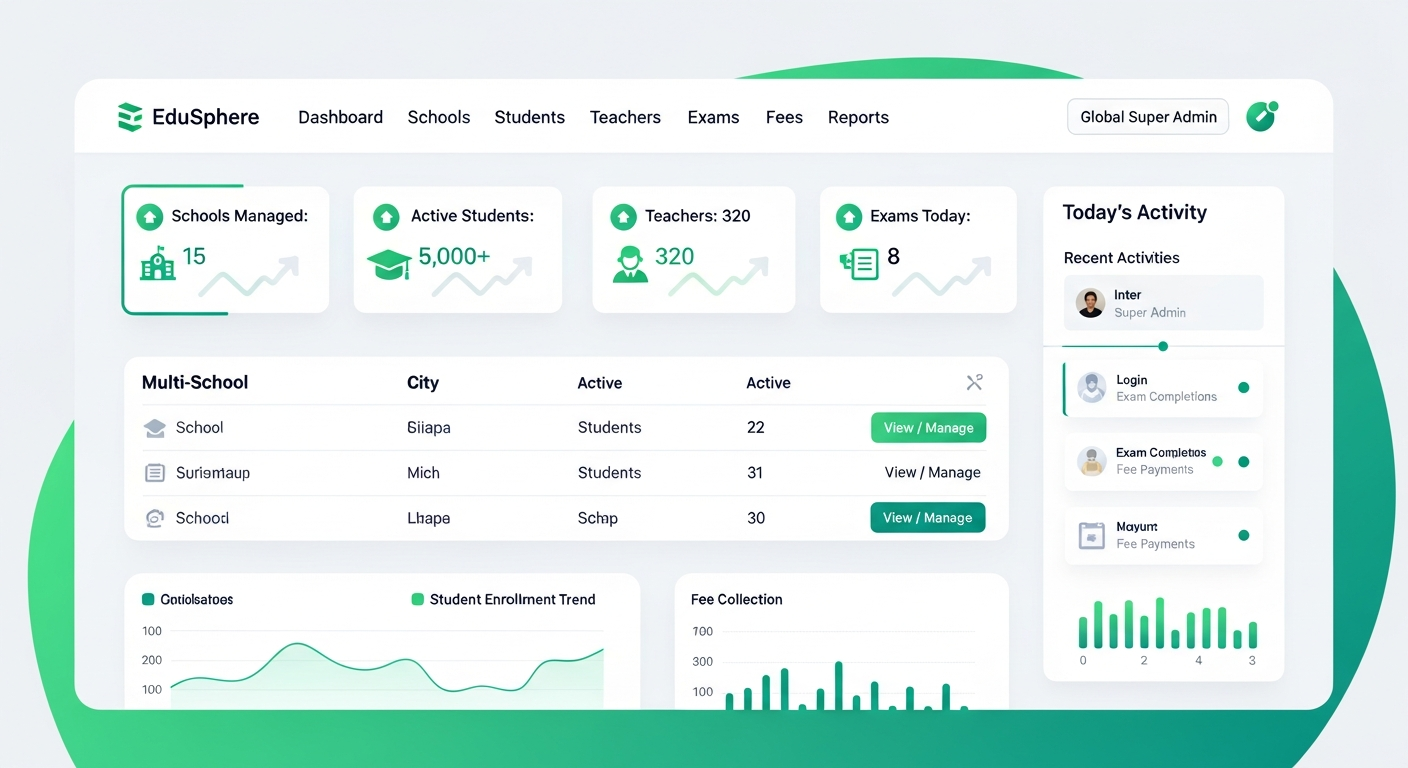
Task: Click the Exam Completios activity avatar
Action: [1091, 461]
